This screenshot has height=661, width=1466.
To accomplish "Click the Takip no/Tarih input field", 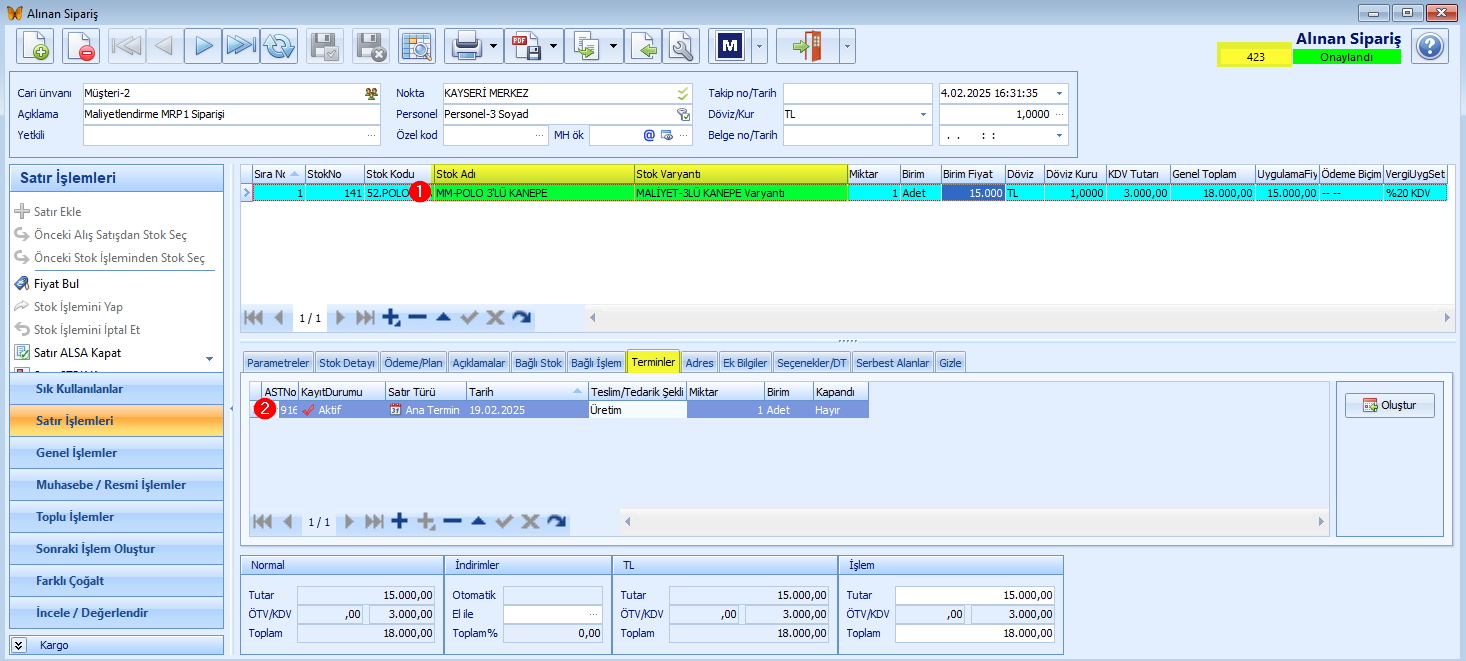I will 857,93.
